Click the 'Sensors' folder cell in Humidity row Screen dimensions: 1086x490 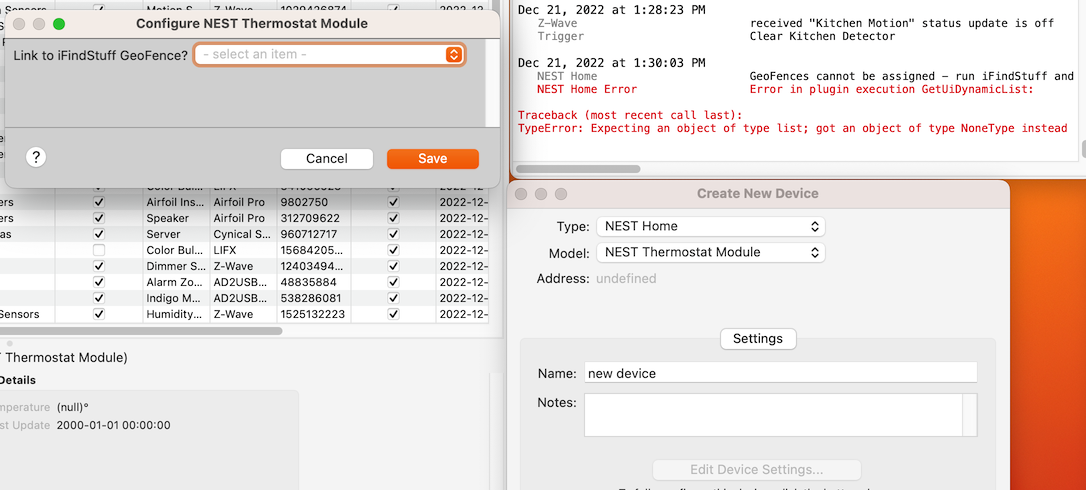19,314
